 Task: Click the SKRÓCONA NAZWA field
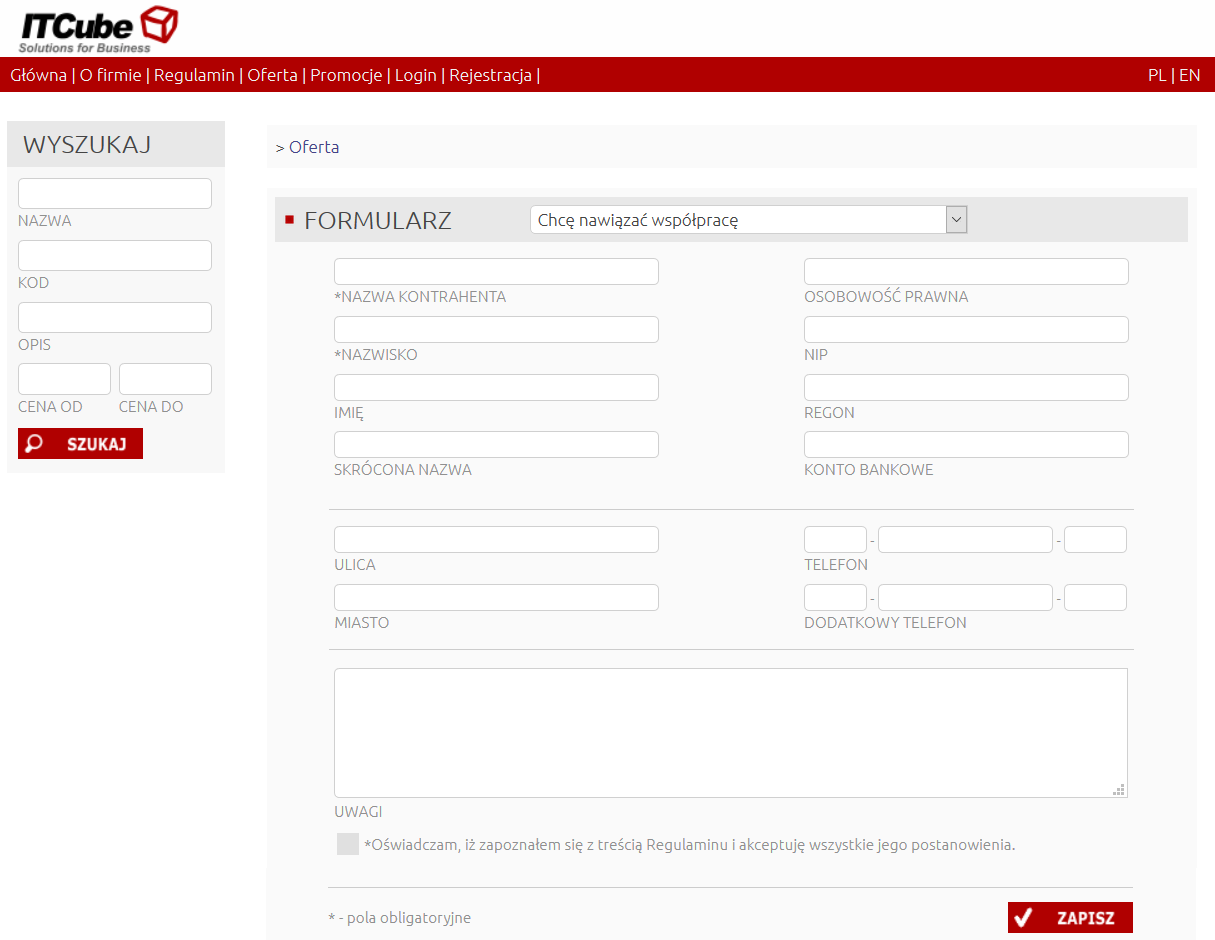point(496,445)
